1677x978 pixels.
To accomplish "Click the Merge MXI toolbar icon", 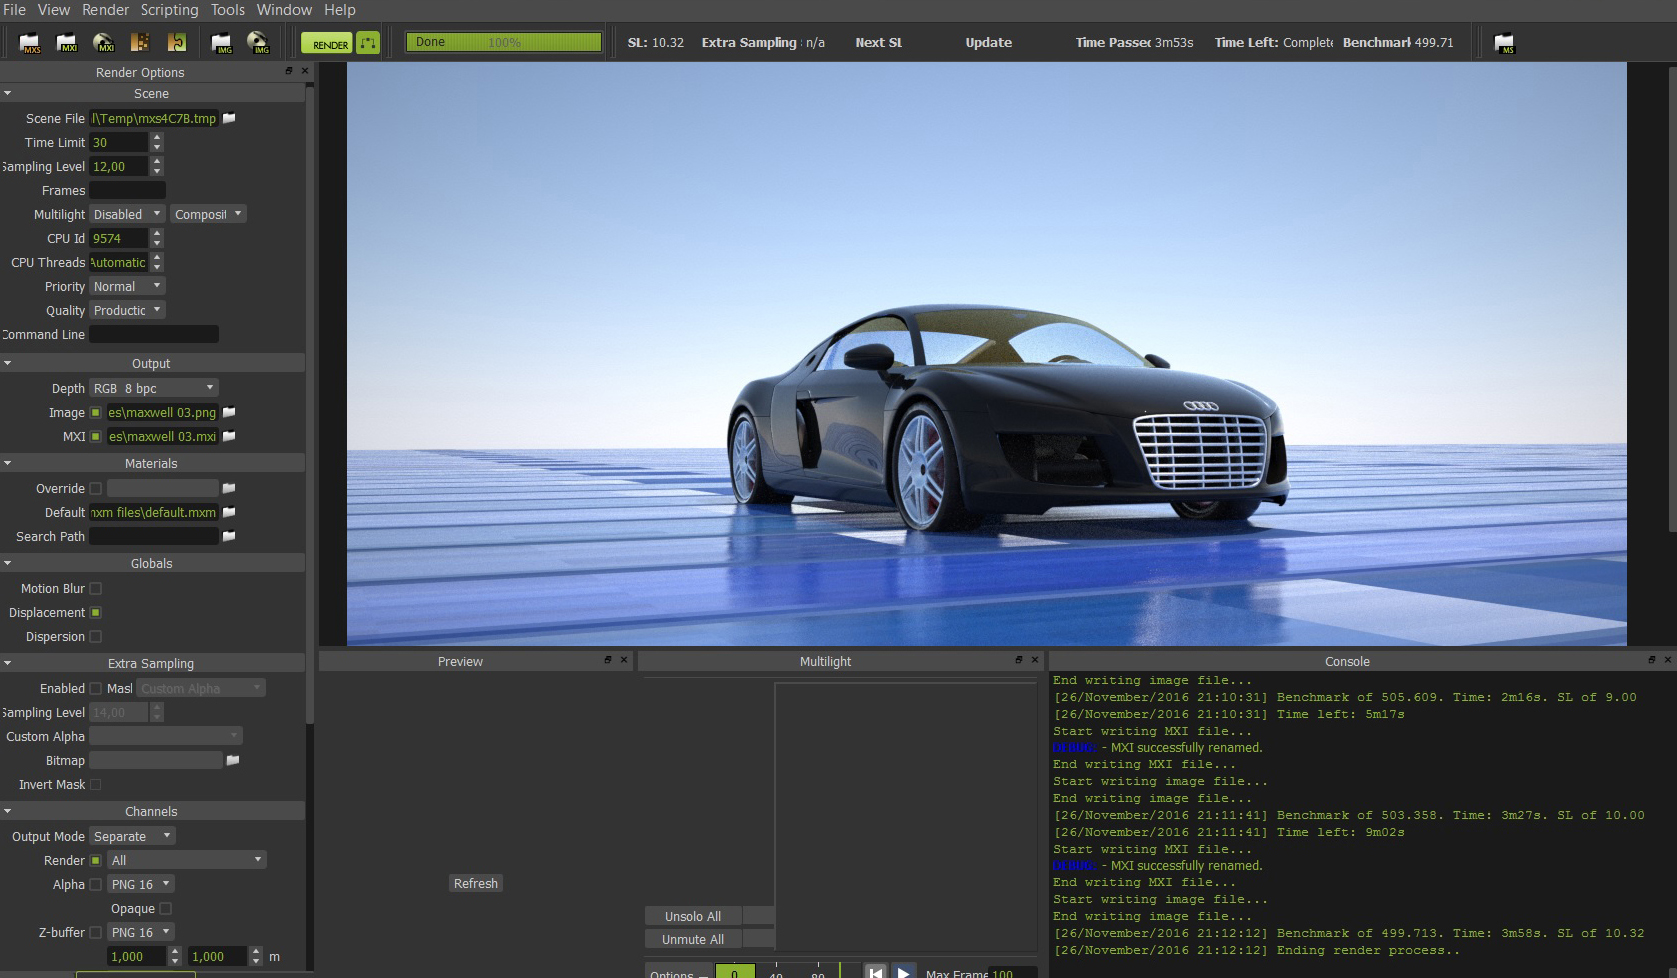I will pyautogui.click(x=140, y=43).
